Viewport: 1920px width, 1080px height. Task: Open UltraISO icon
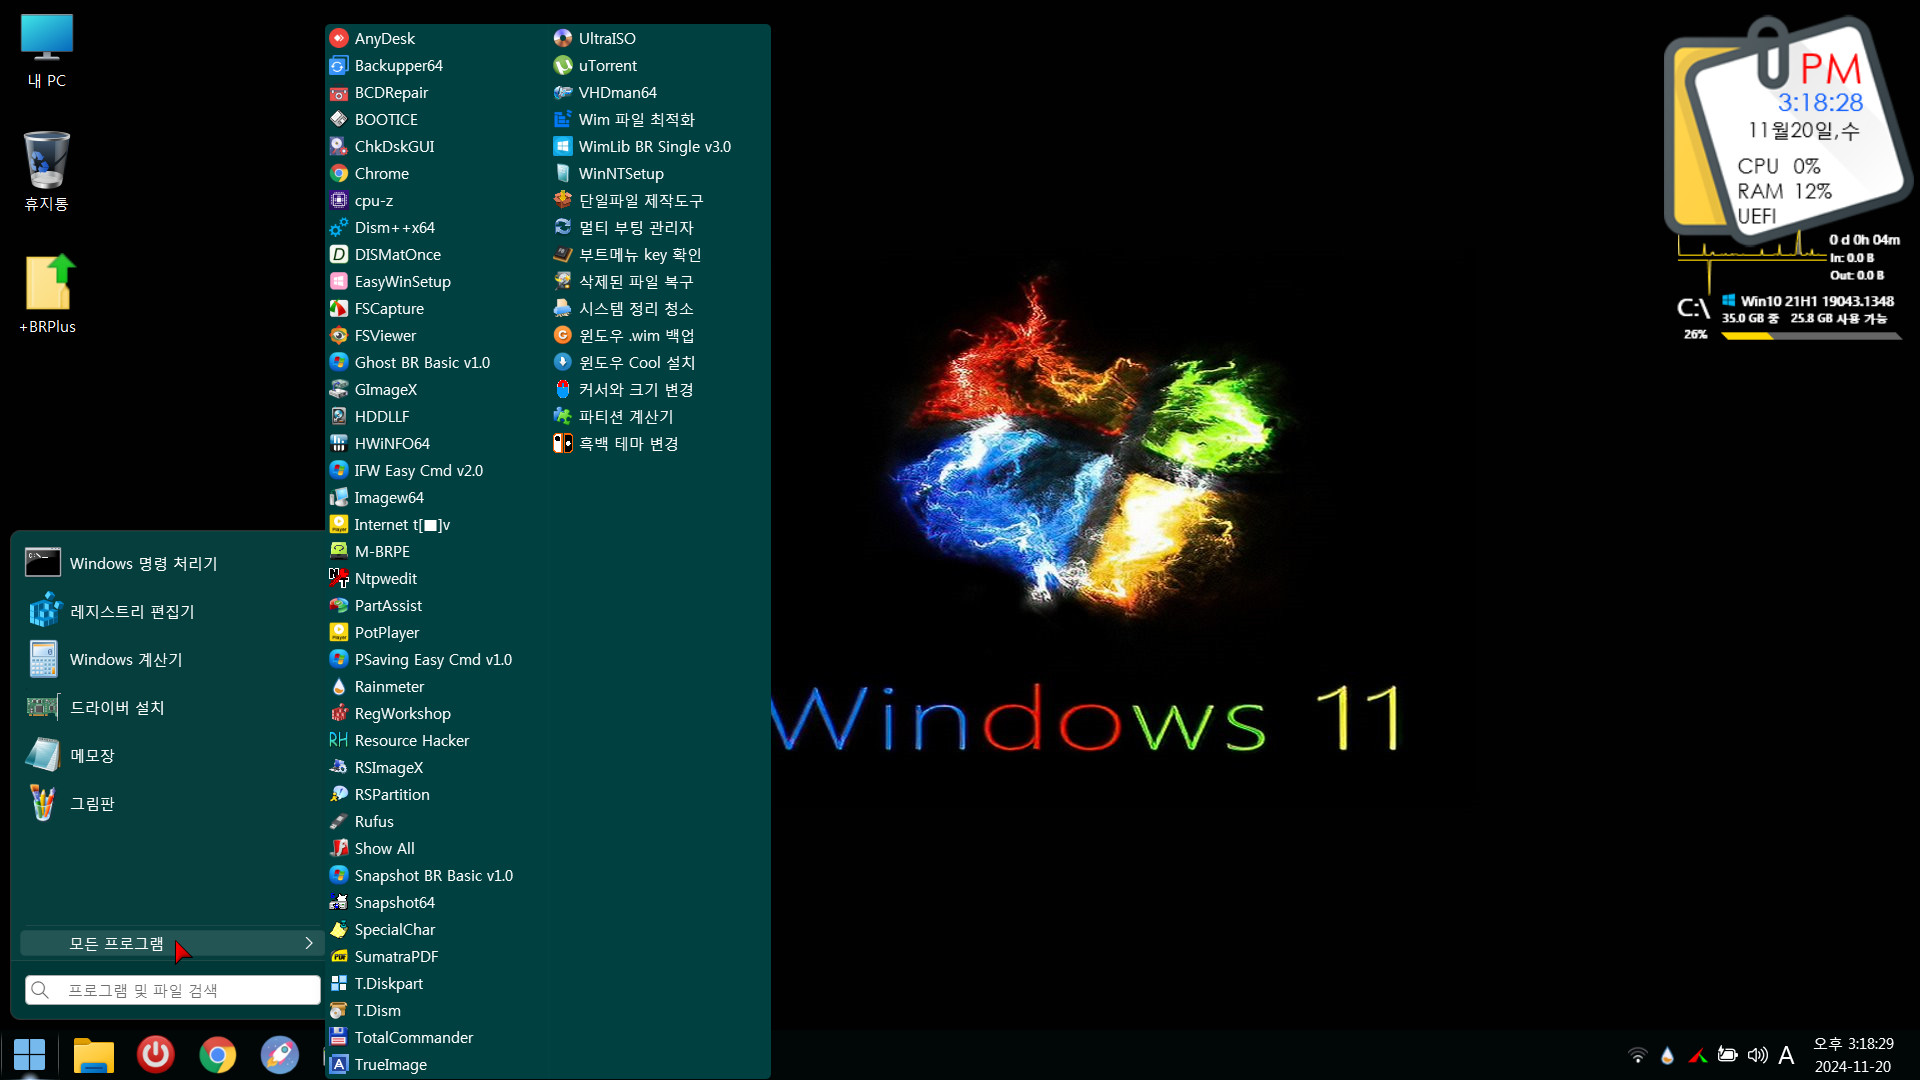point(563,38)
